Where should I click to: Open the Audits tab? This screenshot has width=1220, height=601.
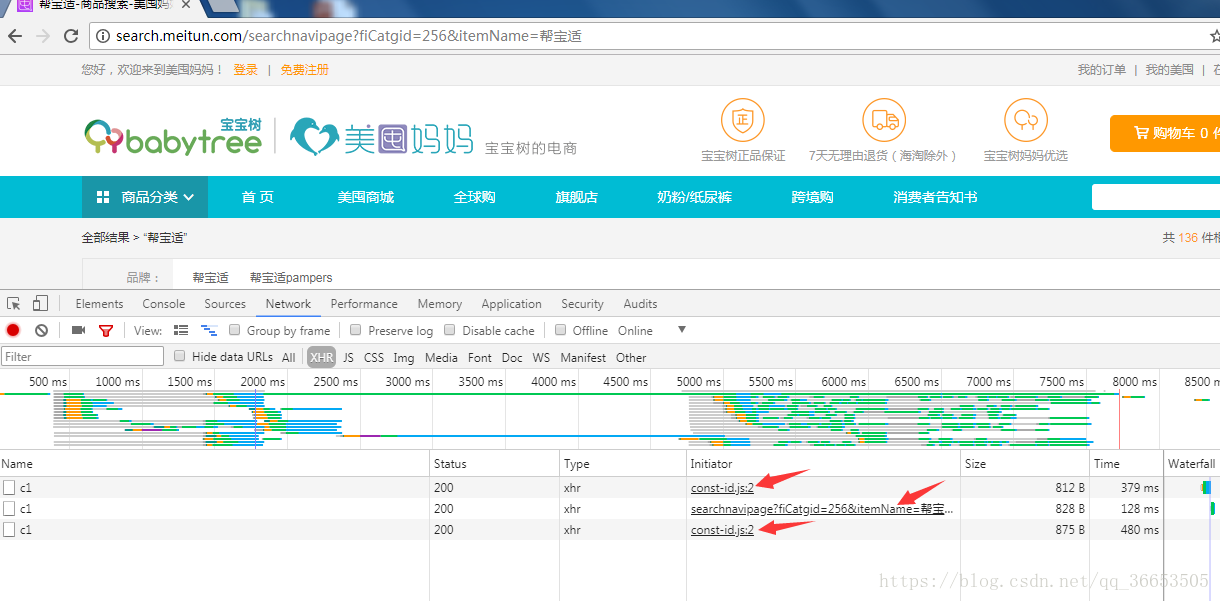pyautogui.click(x=640, y=304)
